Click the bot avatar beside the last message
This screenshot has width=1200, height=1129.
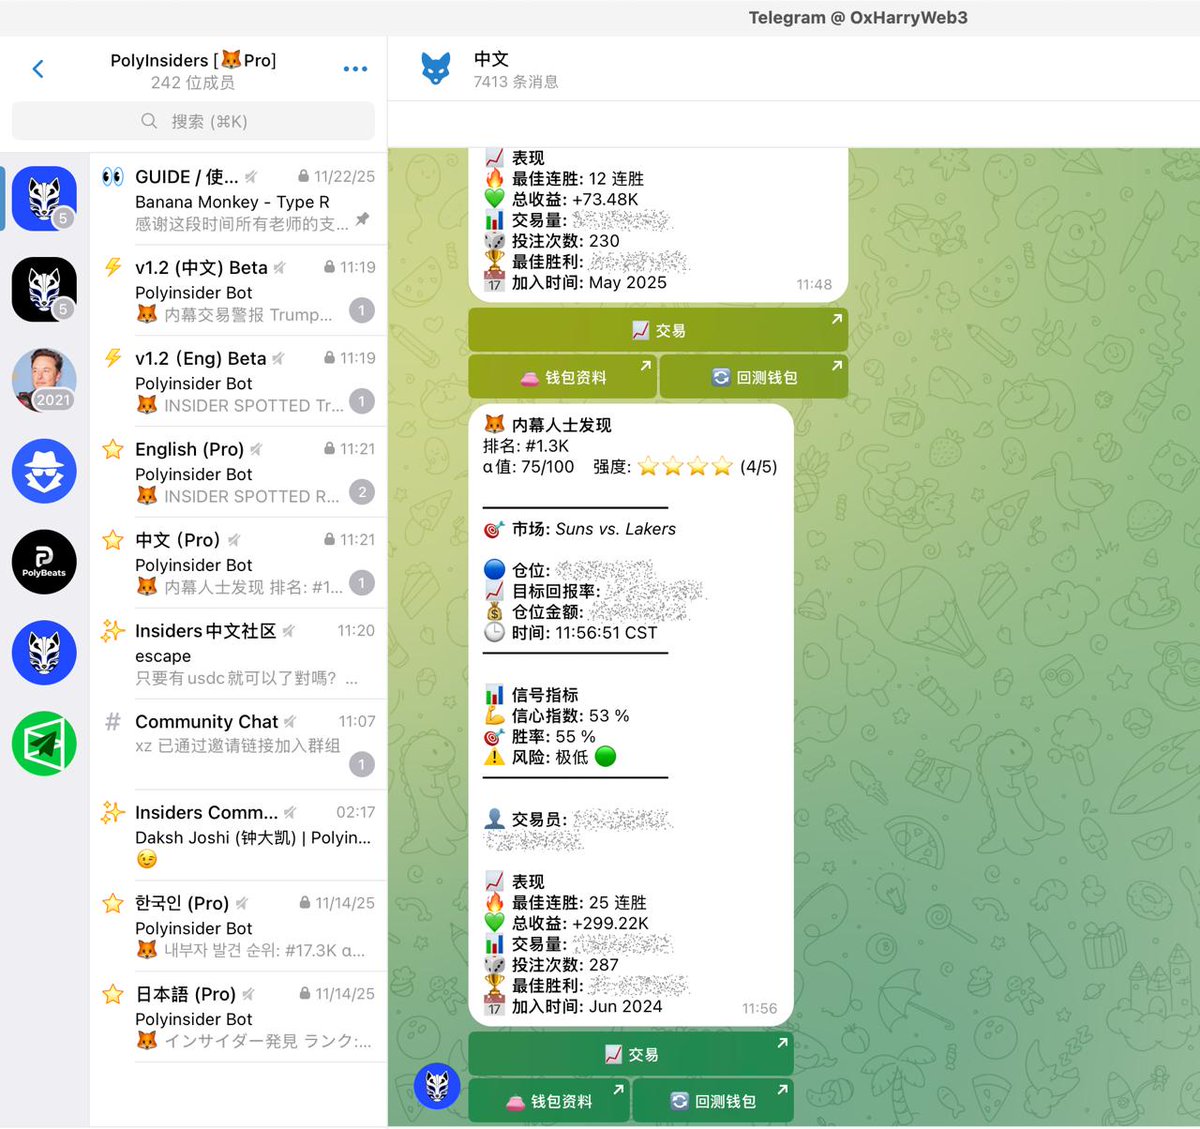pyautogui.click(x=437, y=1086)
